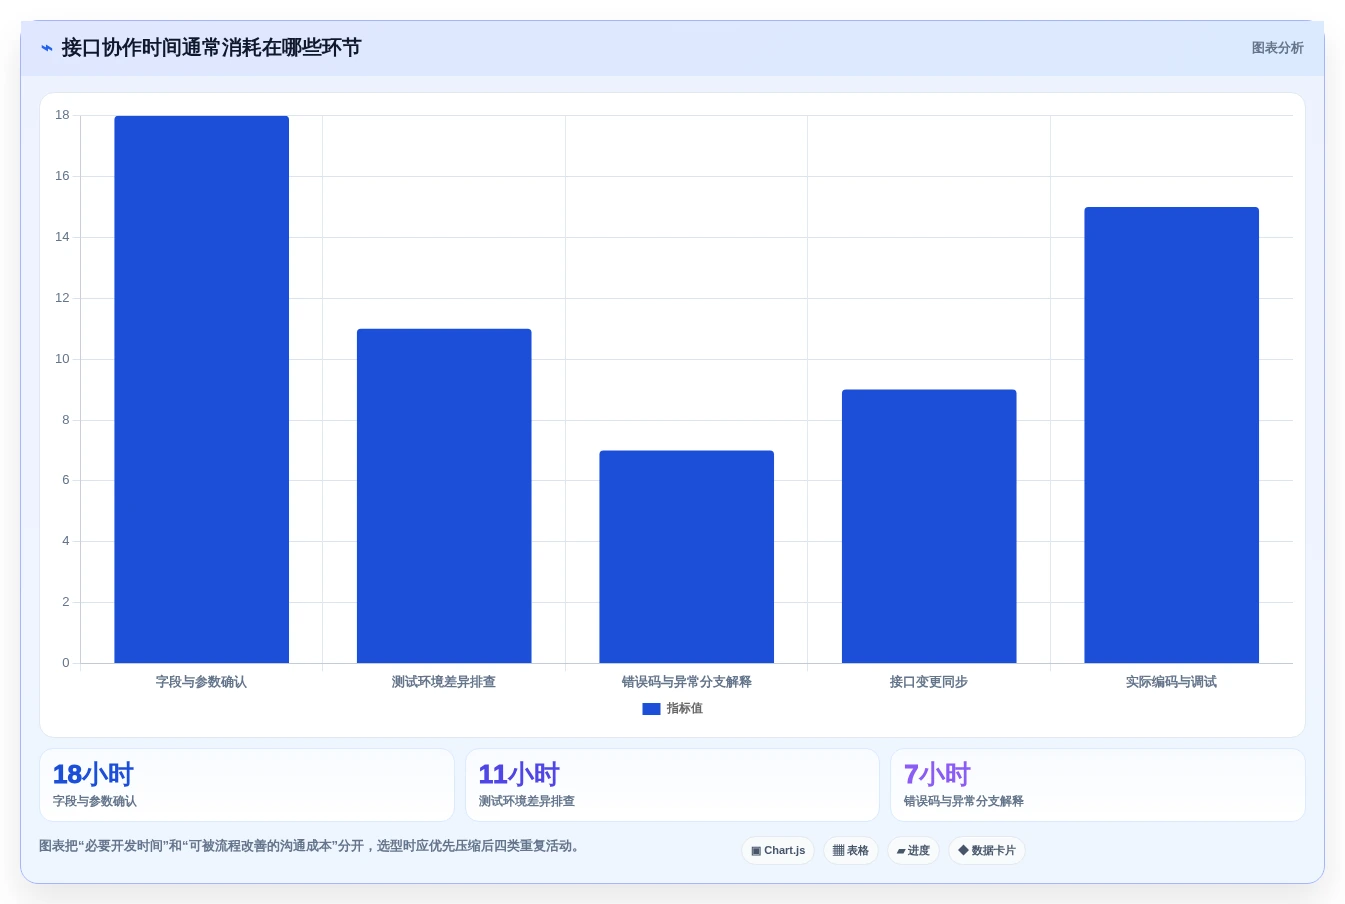1345x904 pixels.
Task: Click the 进度 tag pill
Action: click(x=913, y=851)
